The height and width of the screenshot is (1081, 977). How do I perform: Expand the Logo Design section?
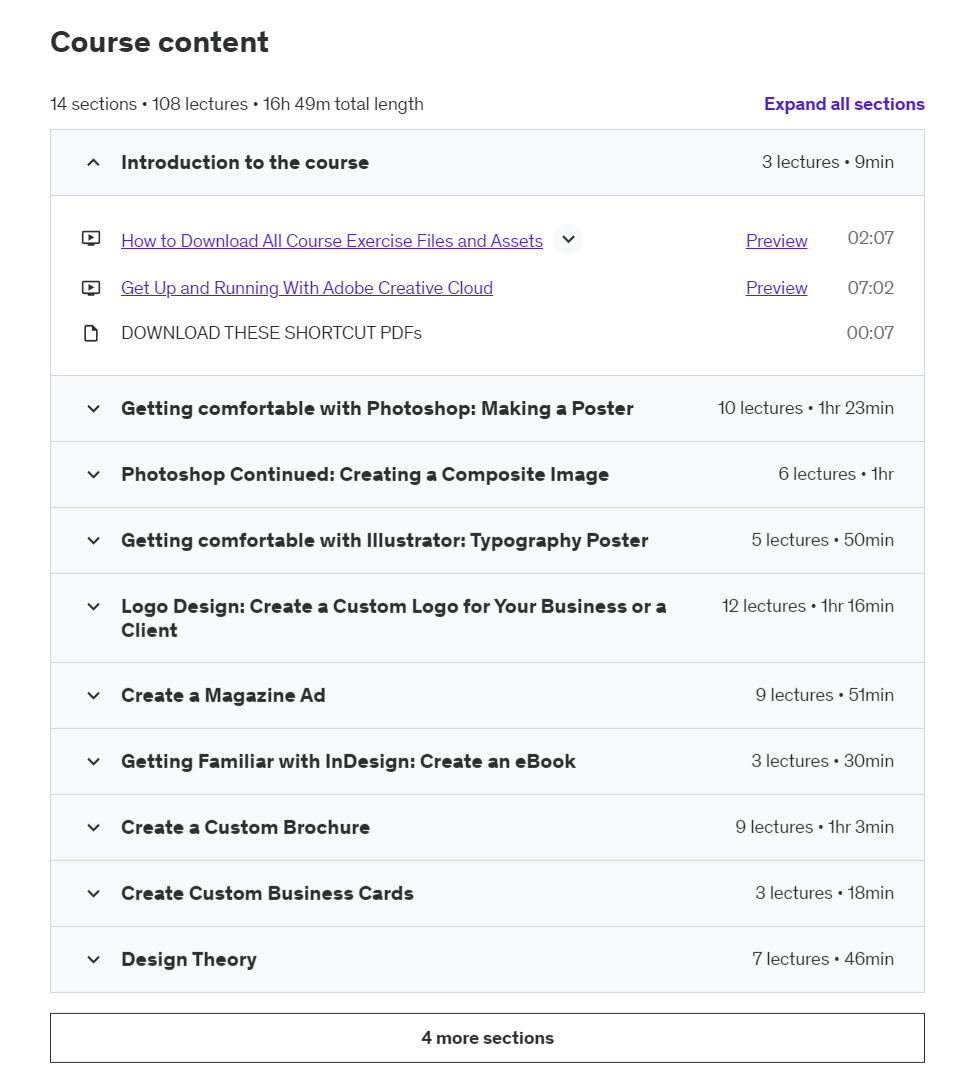click(93, 607)
